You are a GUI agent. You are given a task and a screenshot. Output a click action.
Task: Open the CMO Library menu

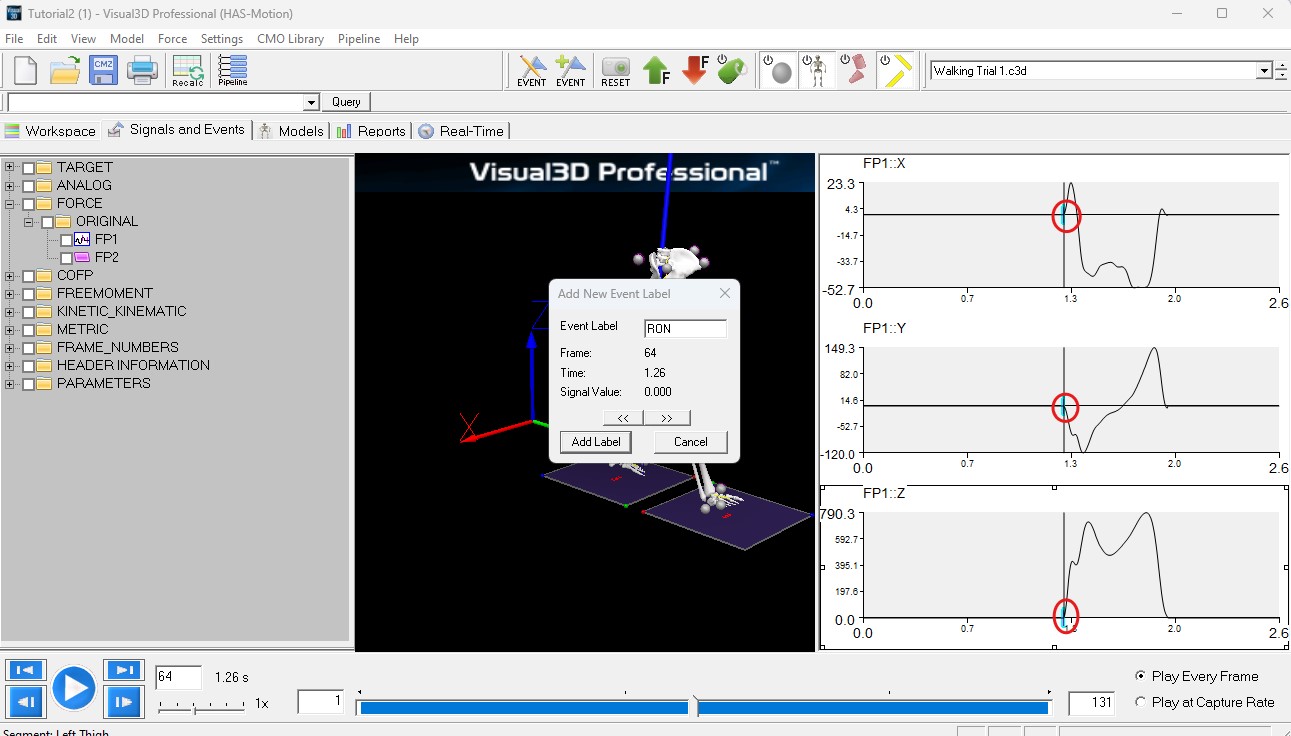[x=290, y=38]
